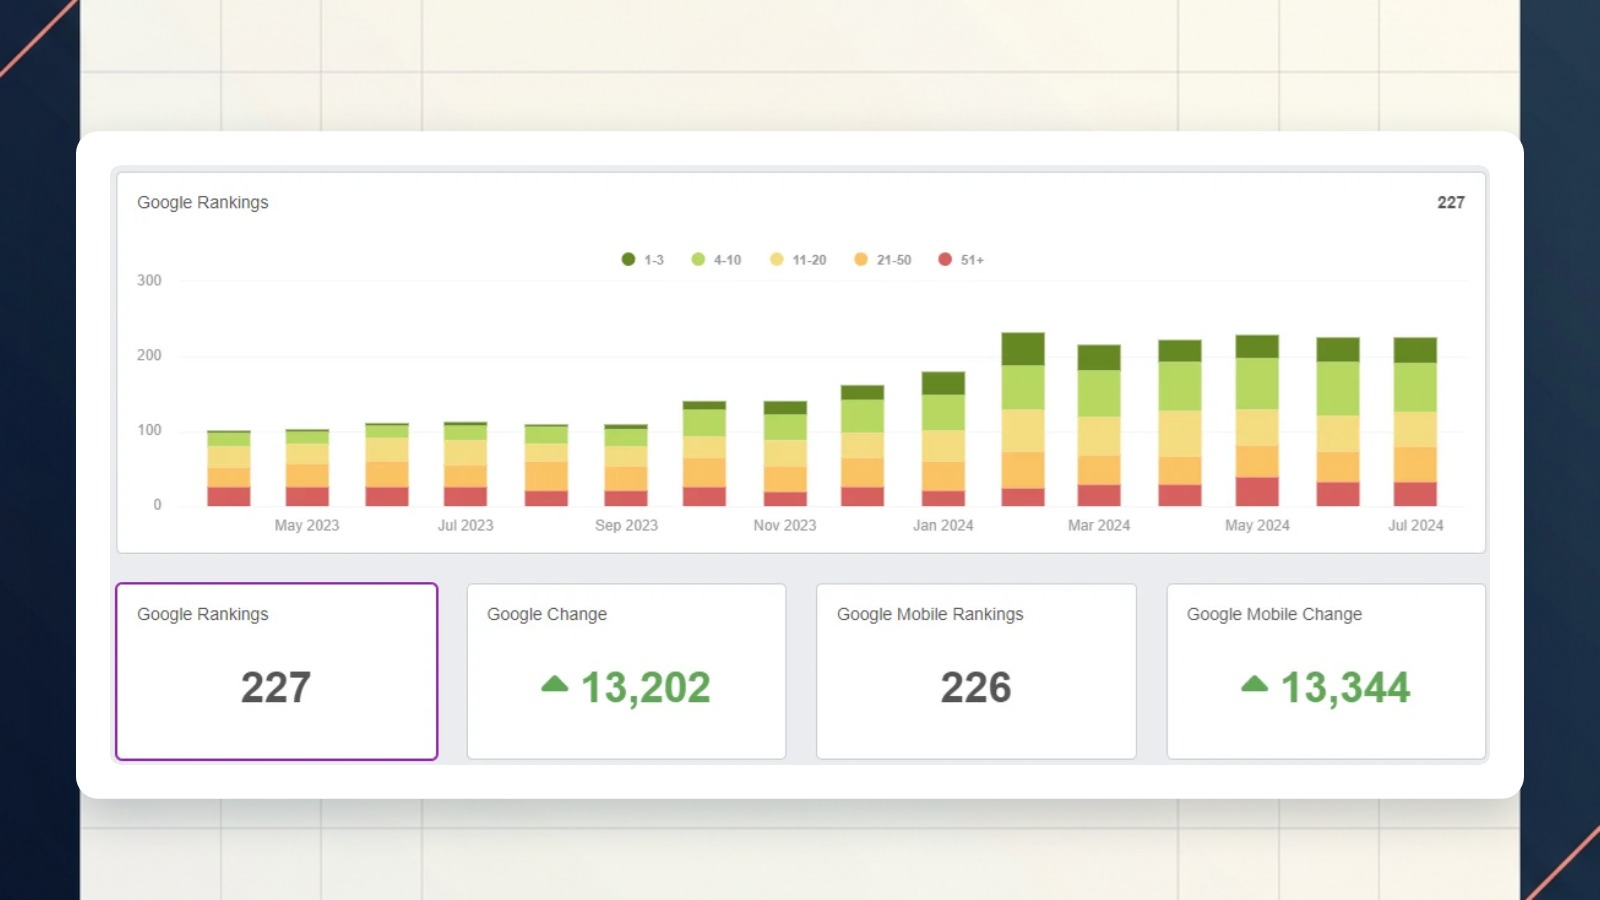Select the Google Mobile Change 13,344 card

1326,671
